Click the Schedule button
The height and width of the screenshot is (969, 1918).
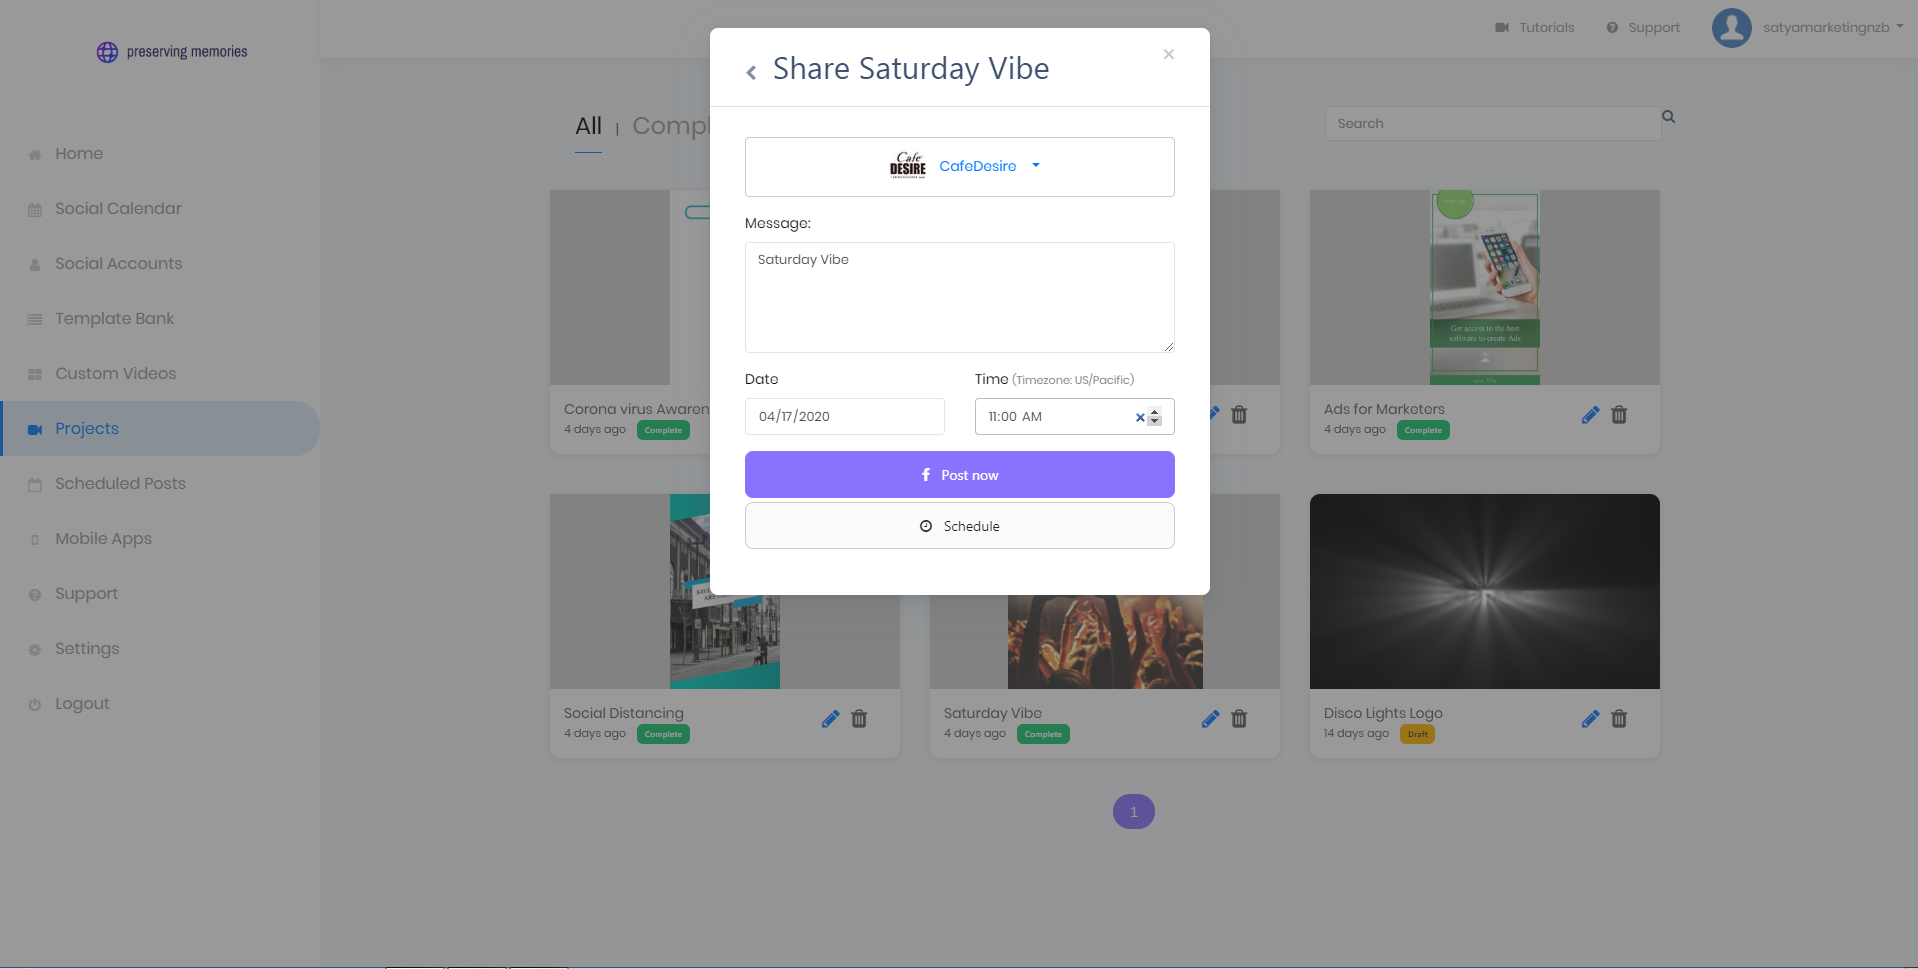coord(959,526)
